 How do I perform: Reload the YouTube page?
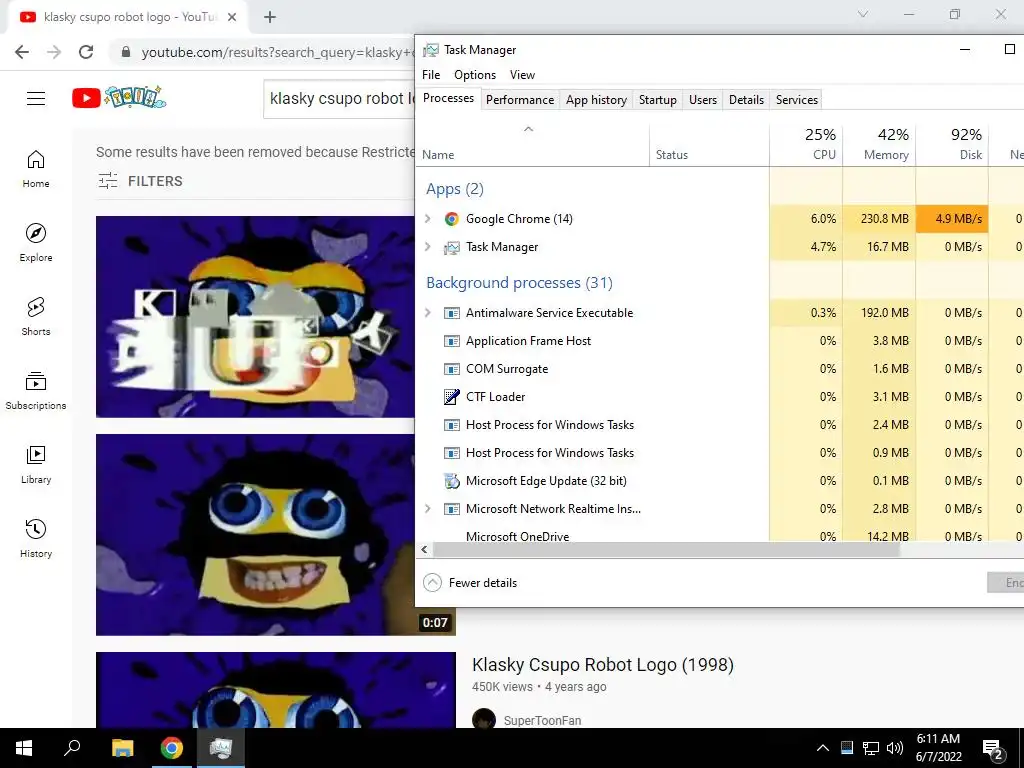coord(86,52)
